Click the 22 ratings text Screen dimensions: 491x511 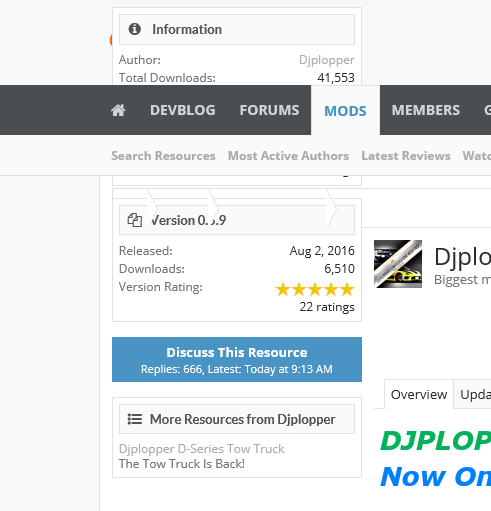point(327,307)
